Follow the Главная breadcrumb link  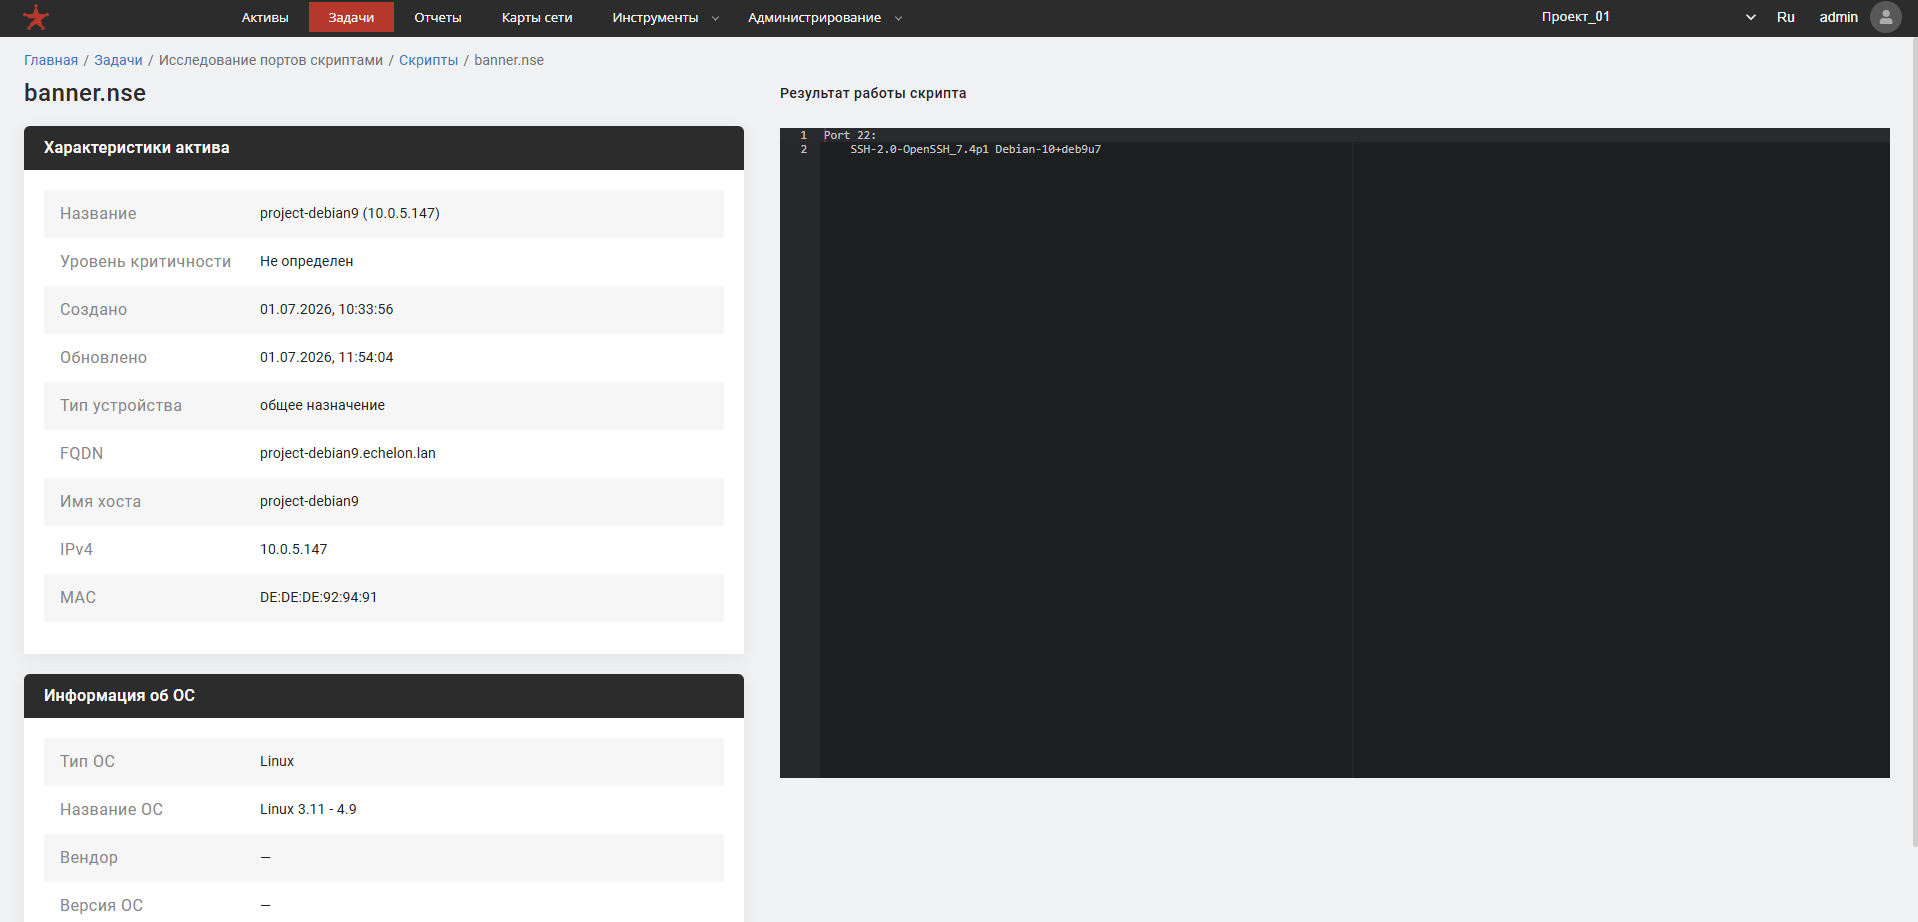[x=51, y=60]
